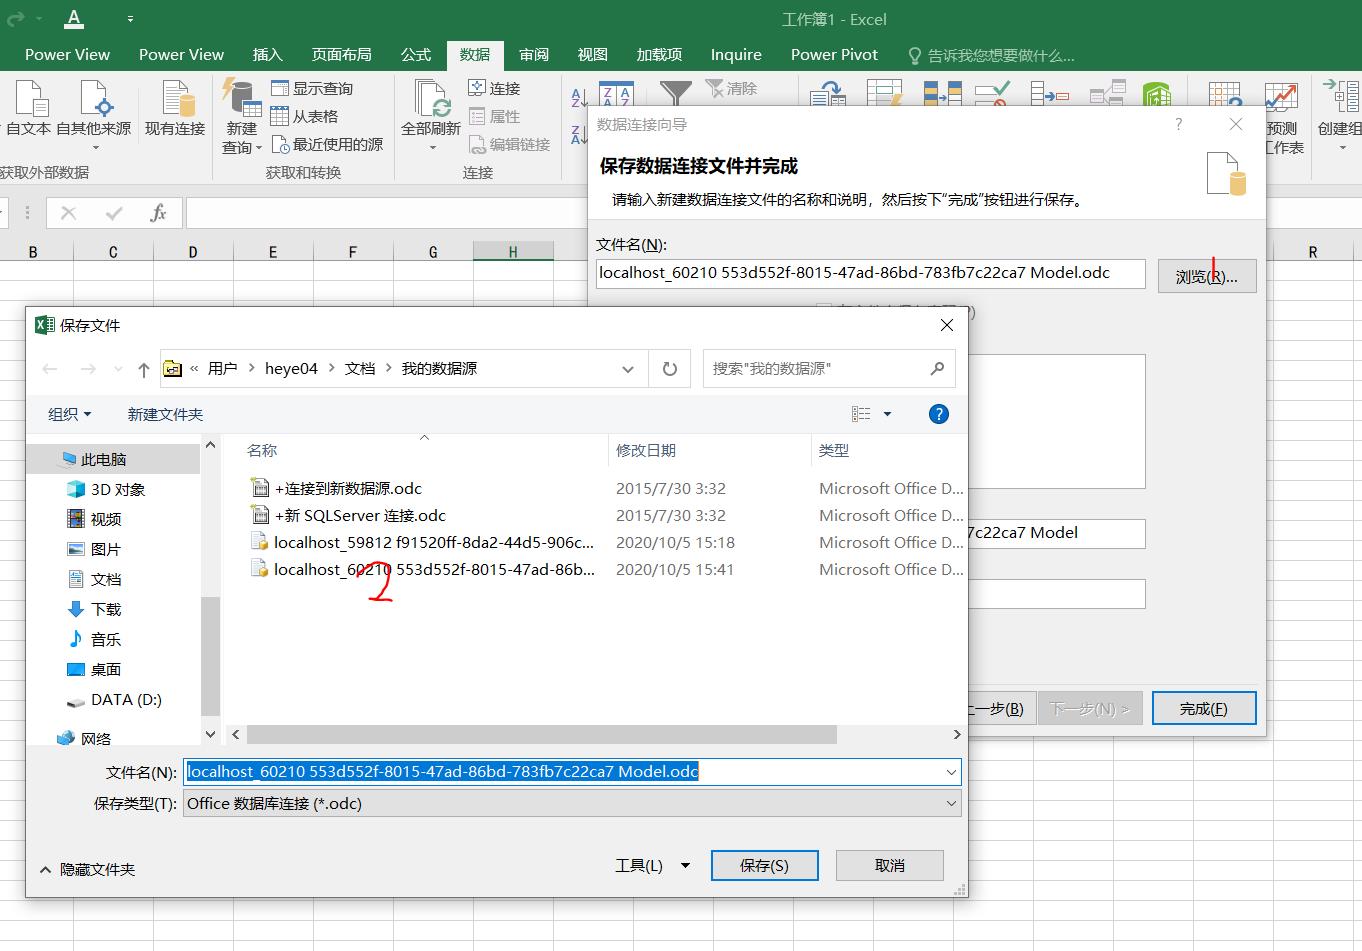Open recent locations dropdown arrow
The width and height of the screenshot is (1362, 951).
coord(118,369)
